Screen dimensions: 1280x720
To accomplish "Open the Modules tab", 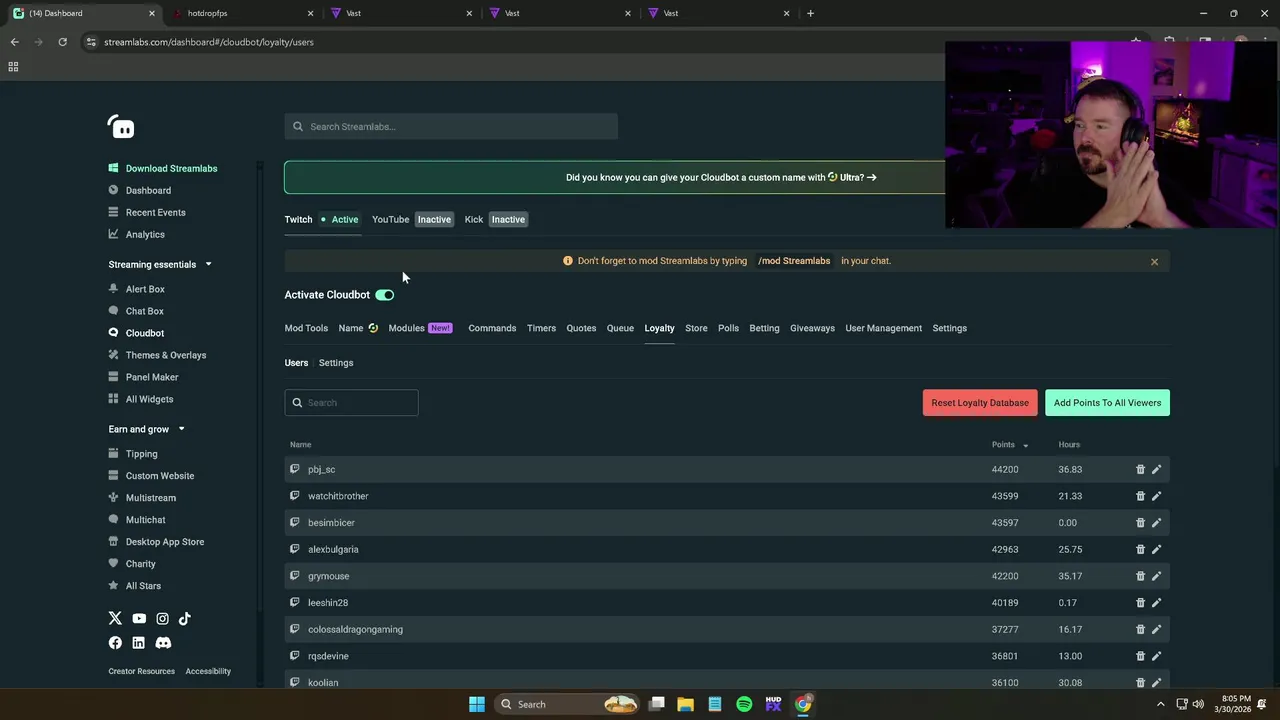I will [x=406, y=328].
